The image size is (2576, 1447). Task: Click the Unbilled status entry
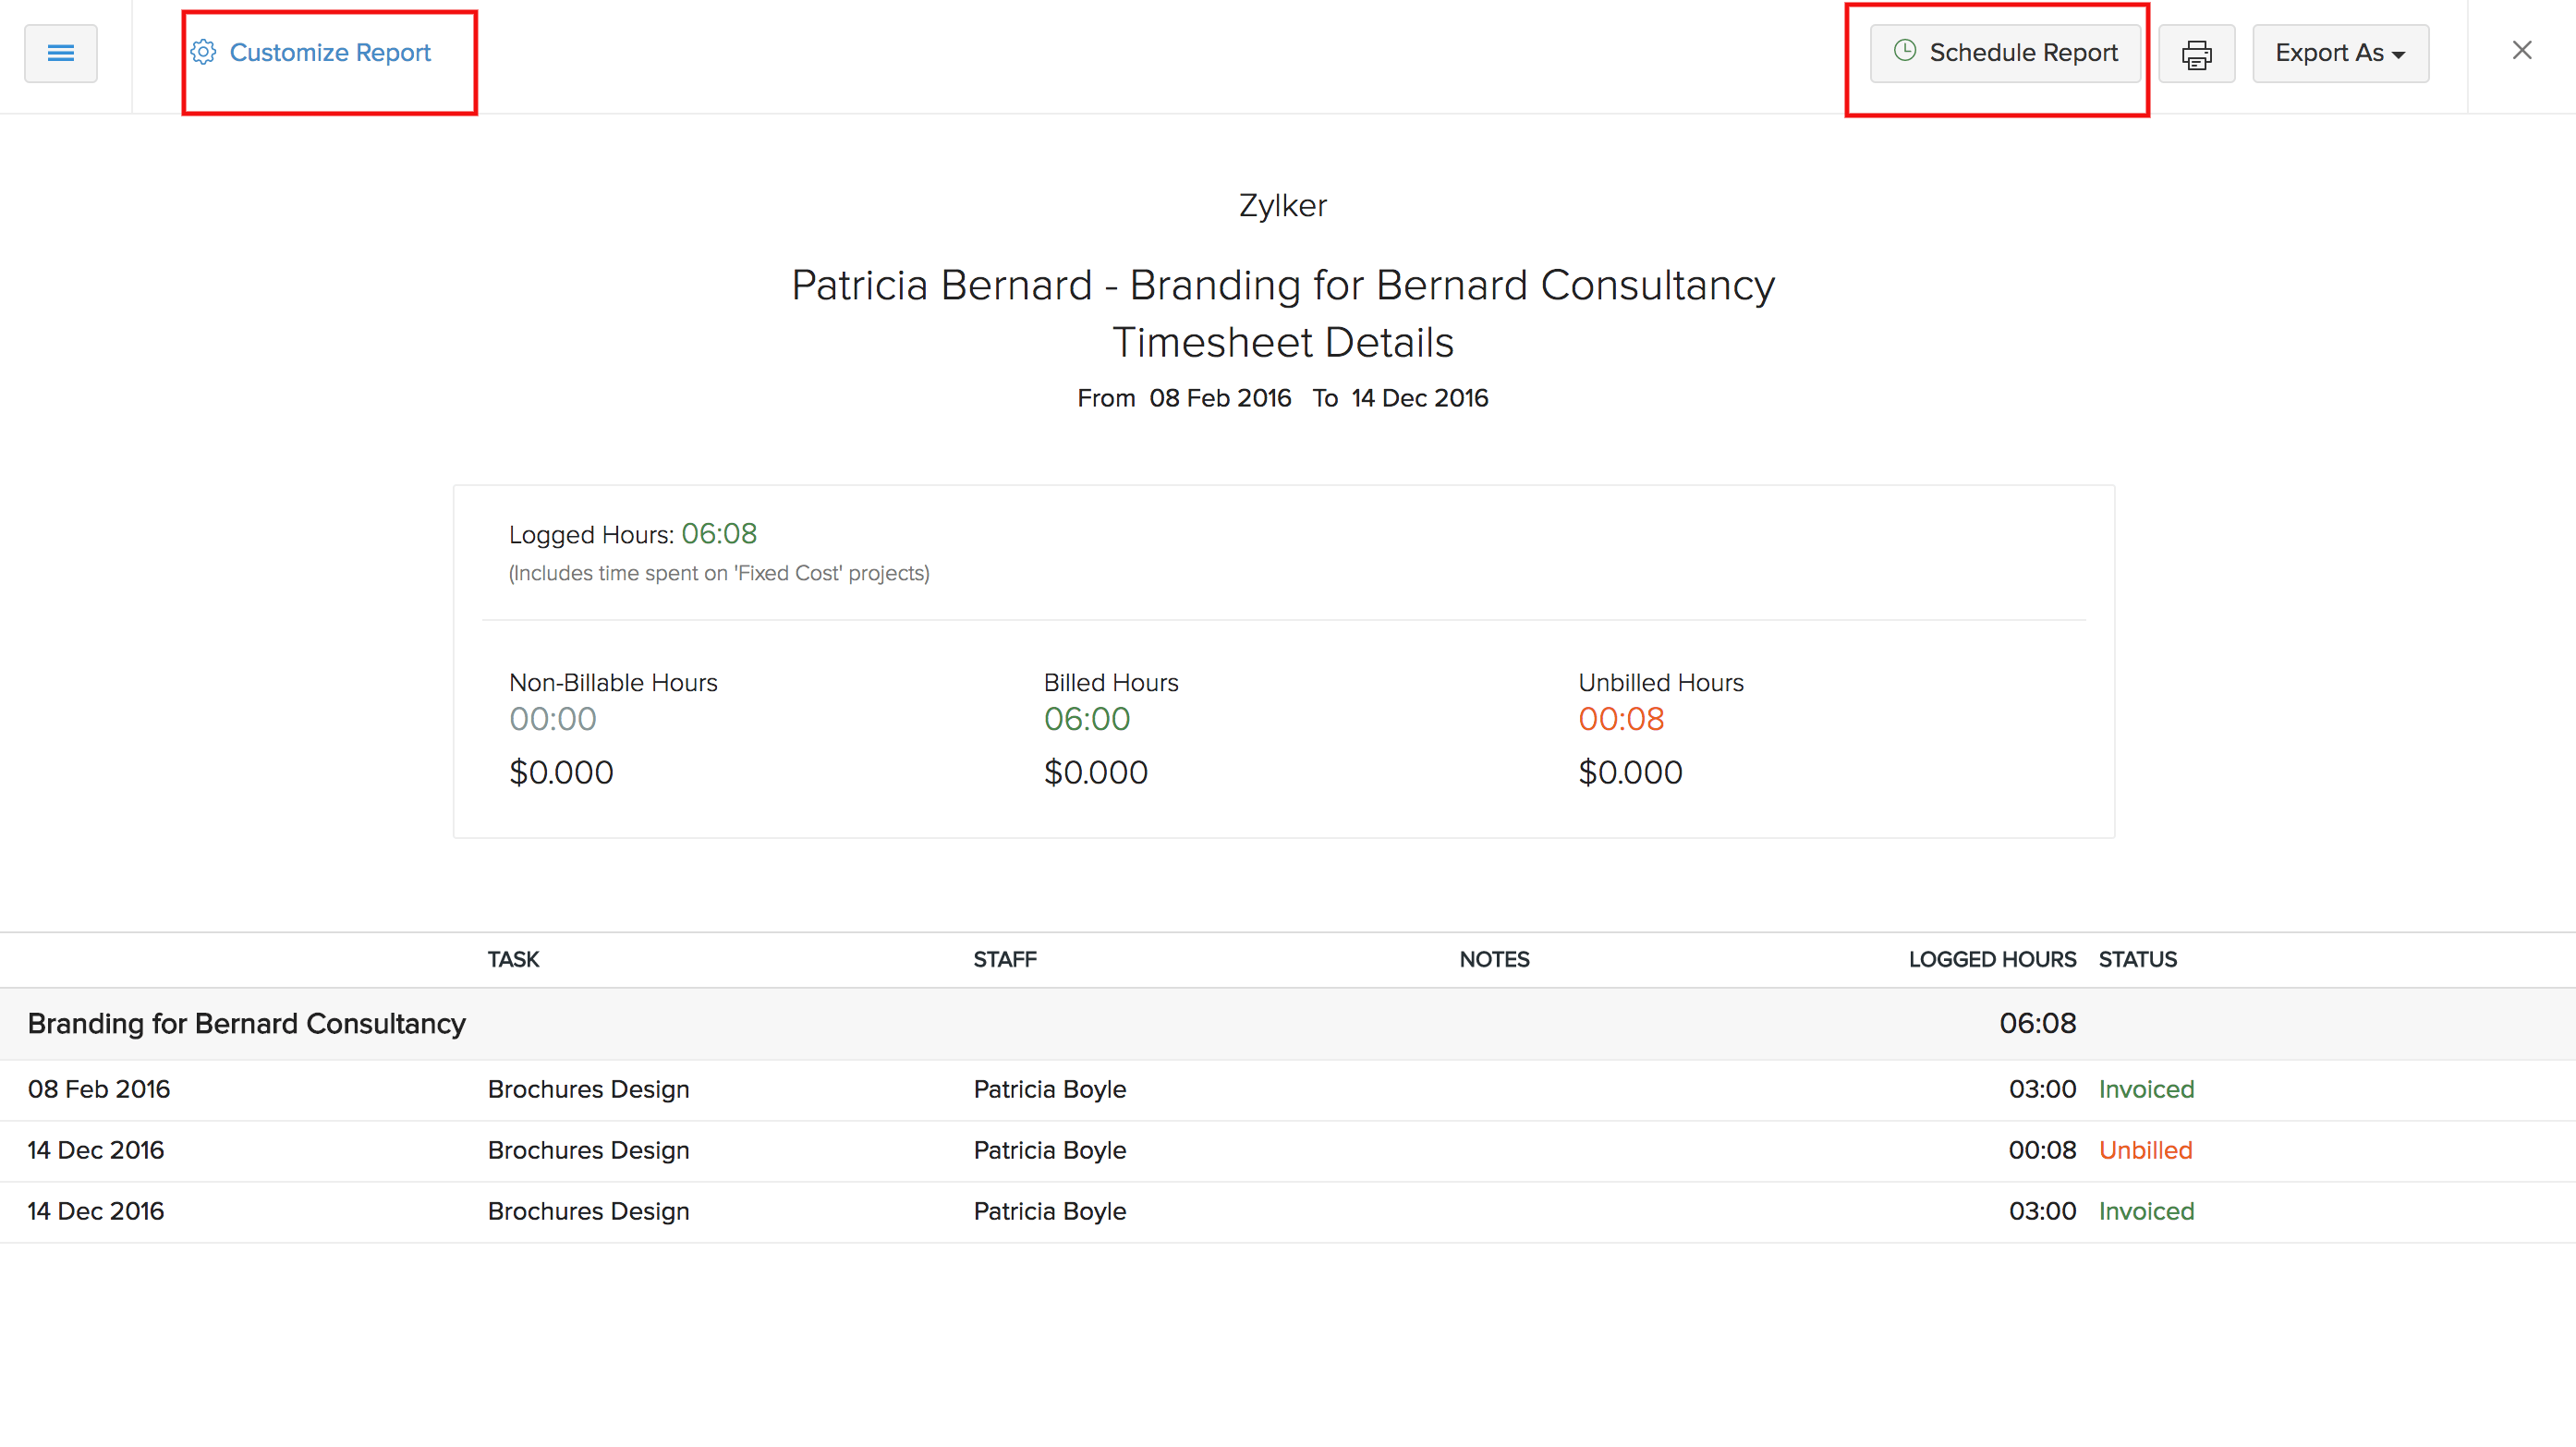2144,1150
